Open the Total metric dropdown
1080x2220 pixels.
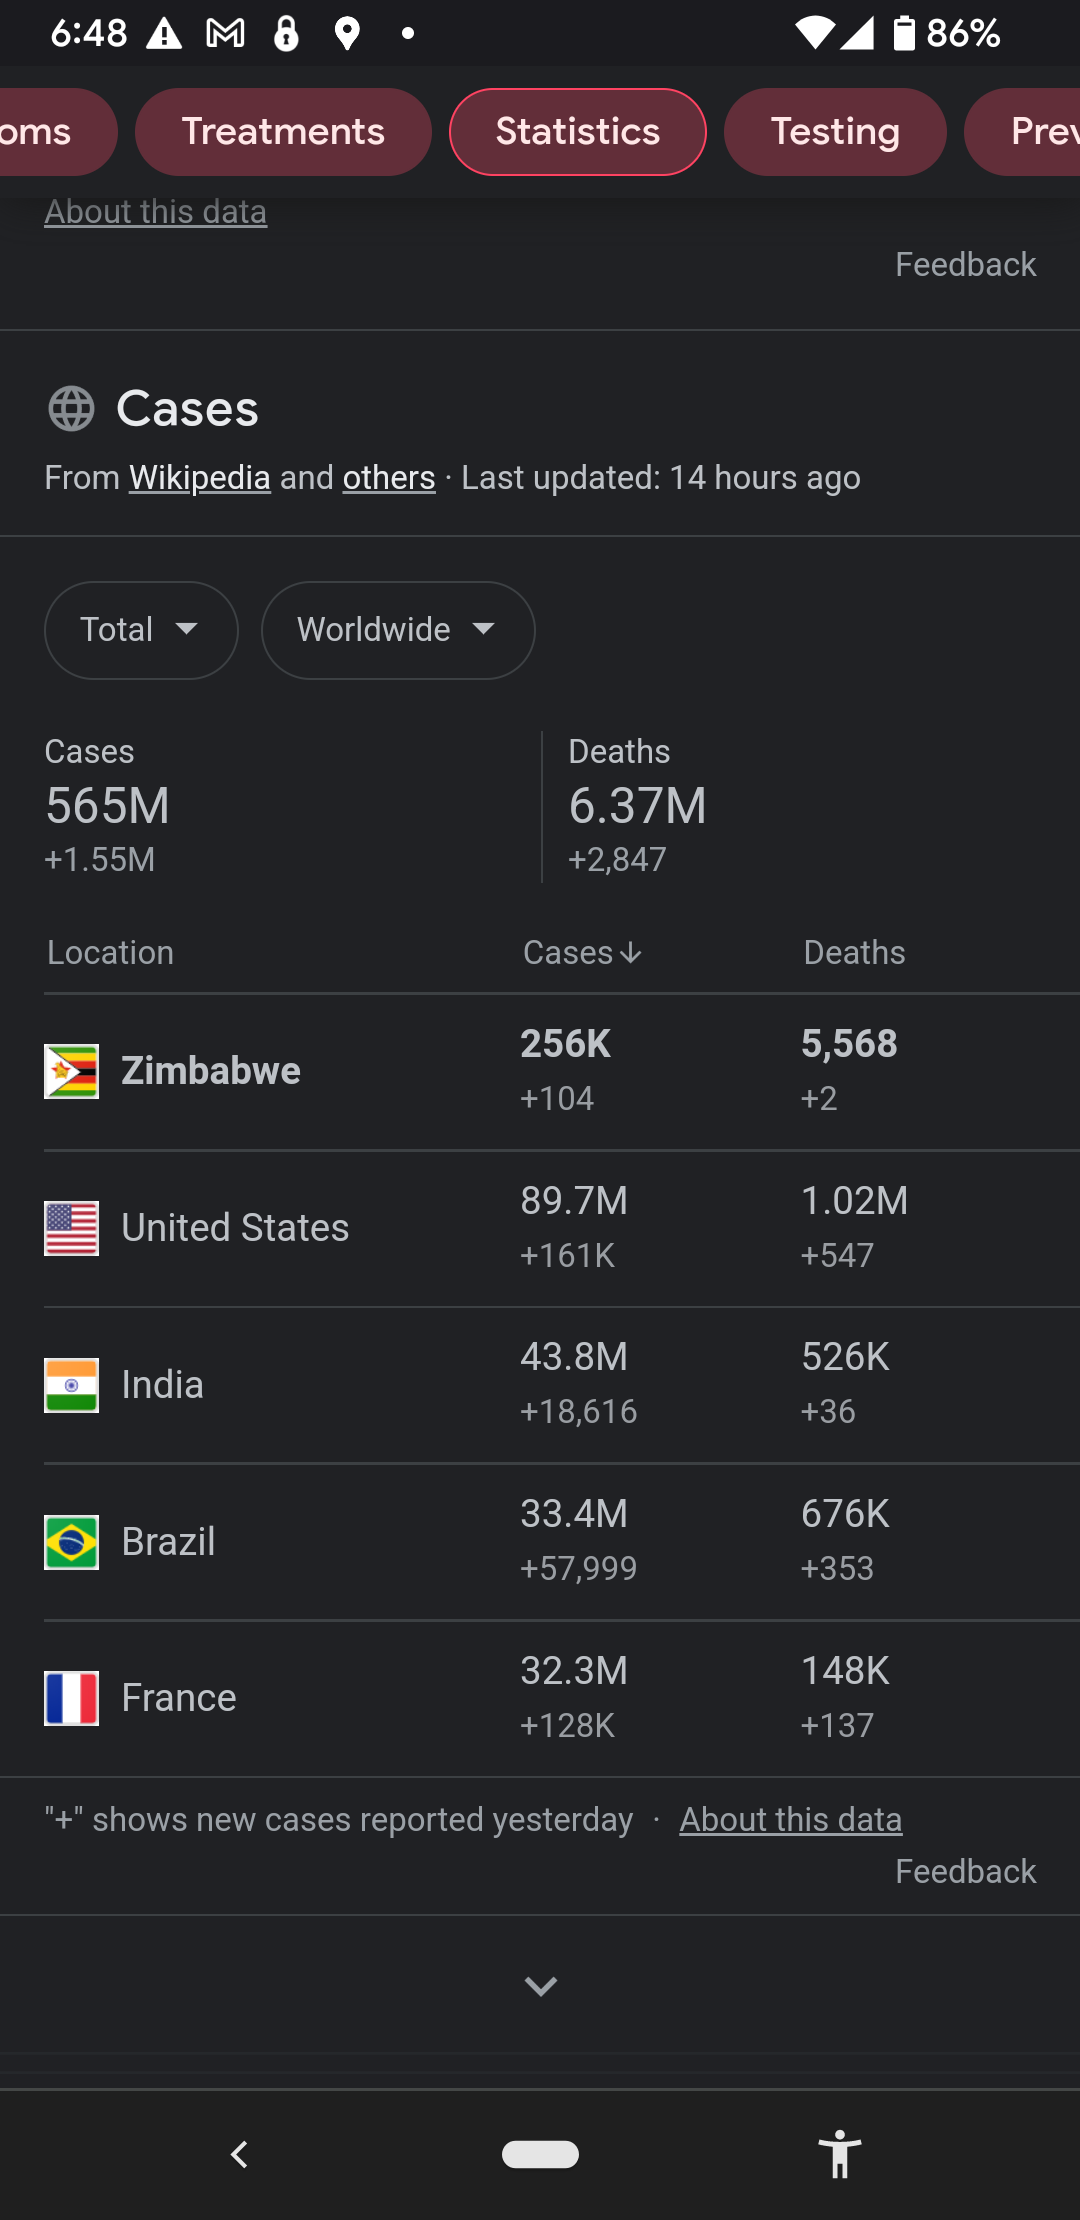coord(141,630)
